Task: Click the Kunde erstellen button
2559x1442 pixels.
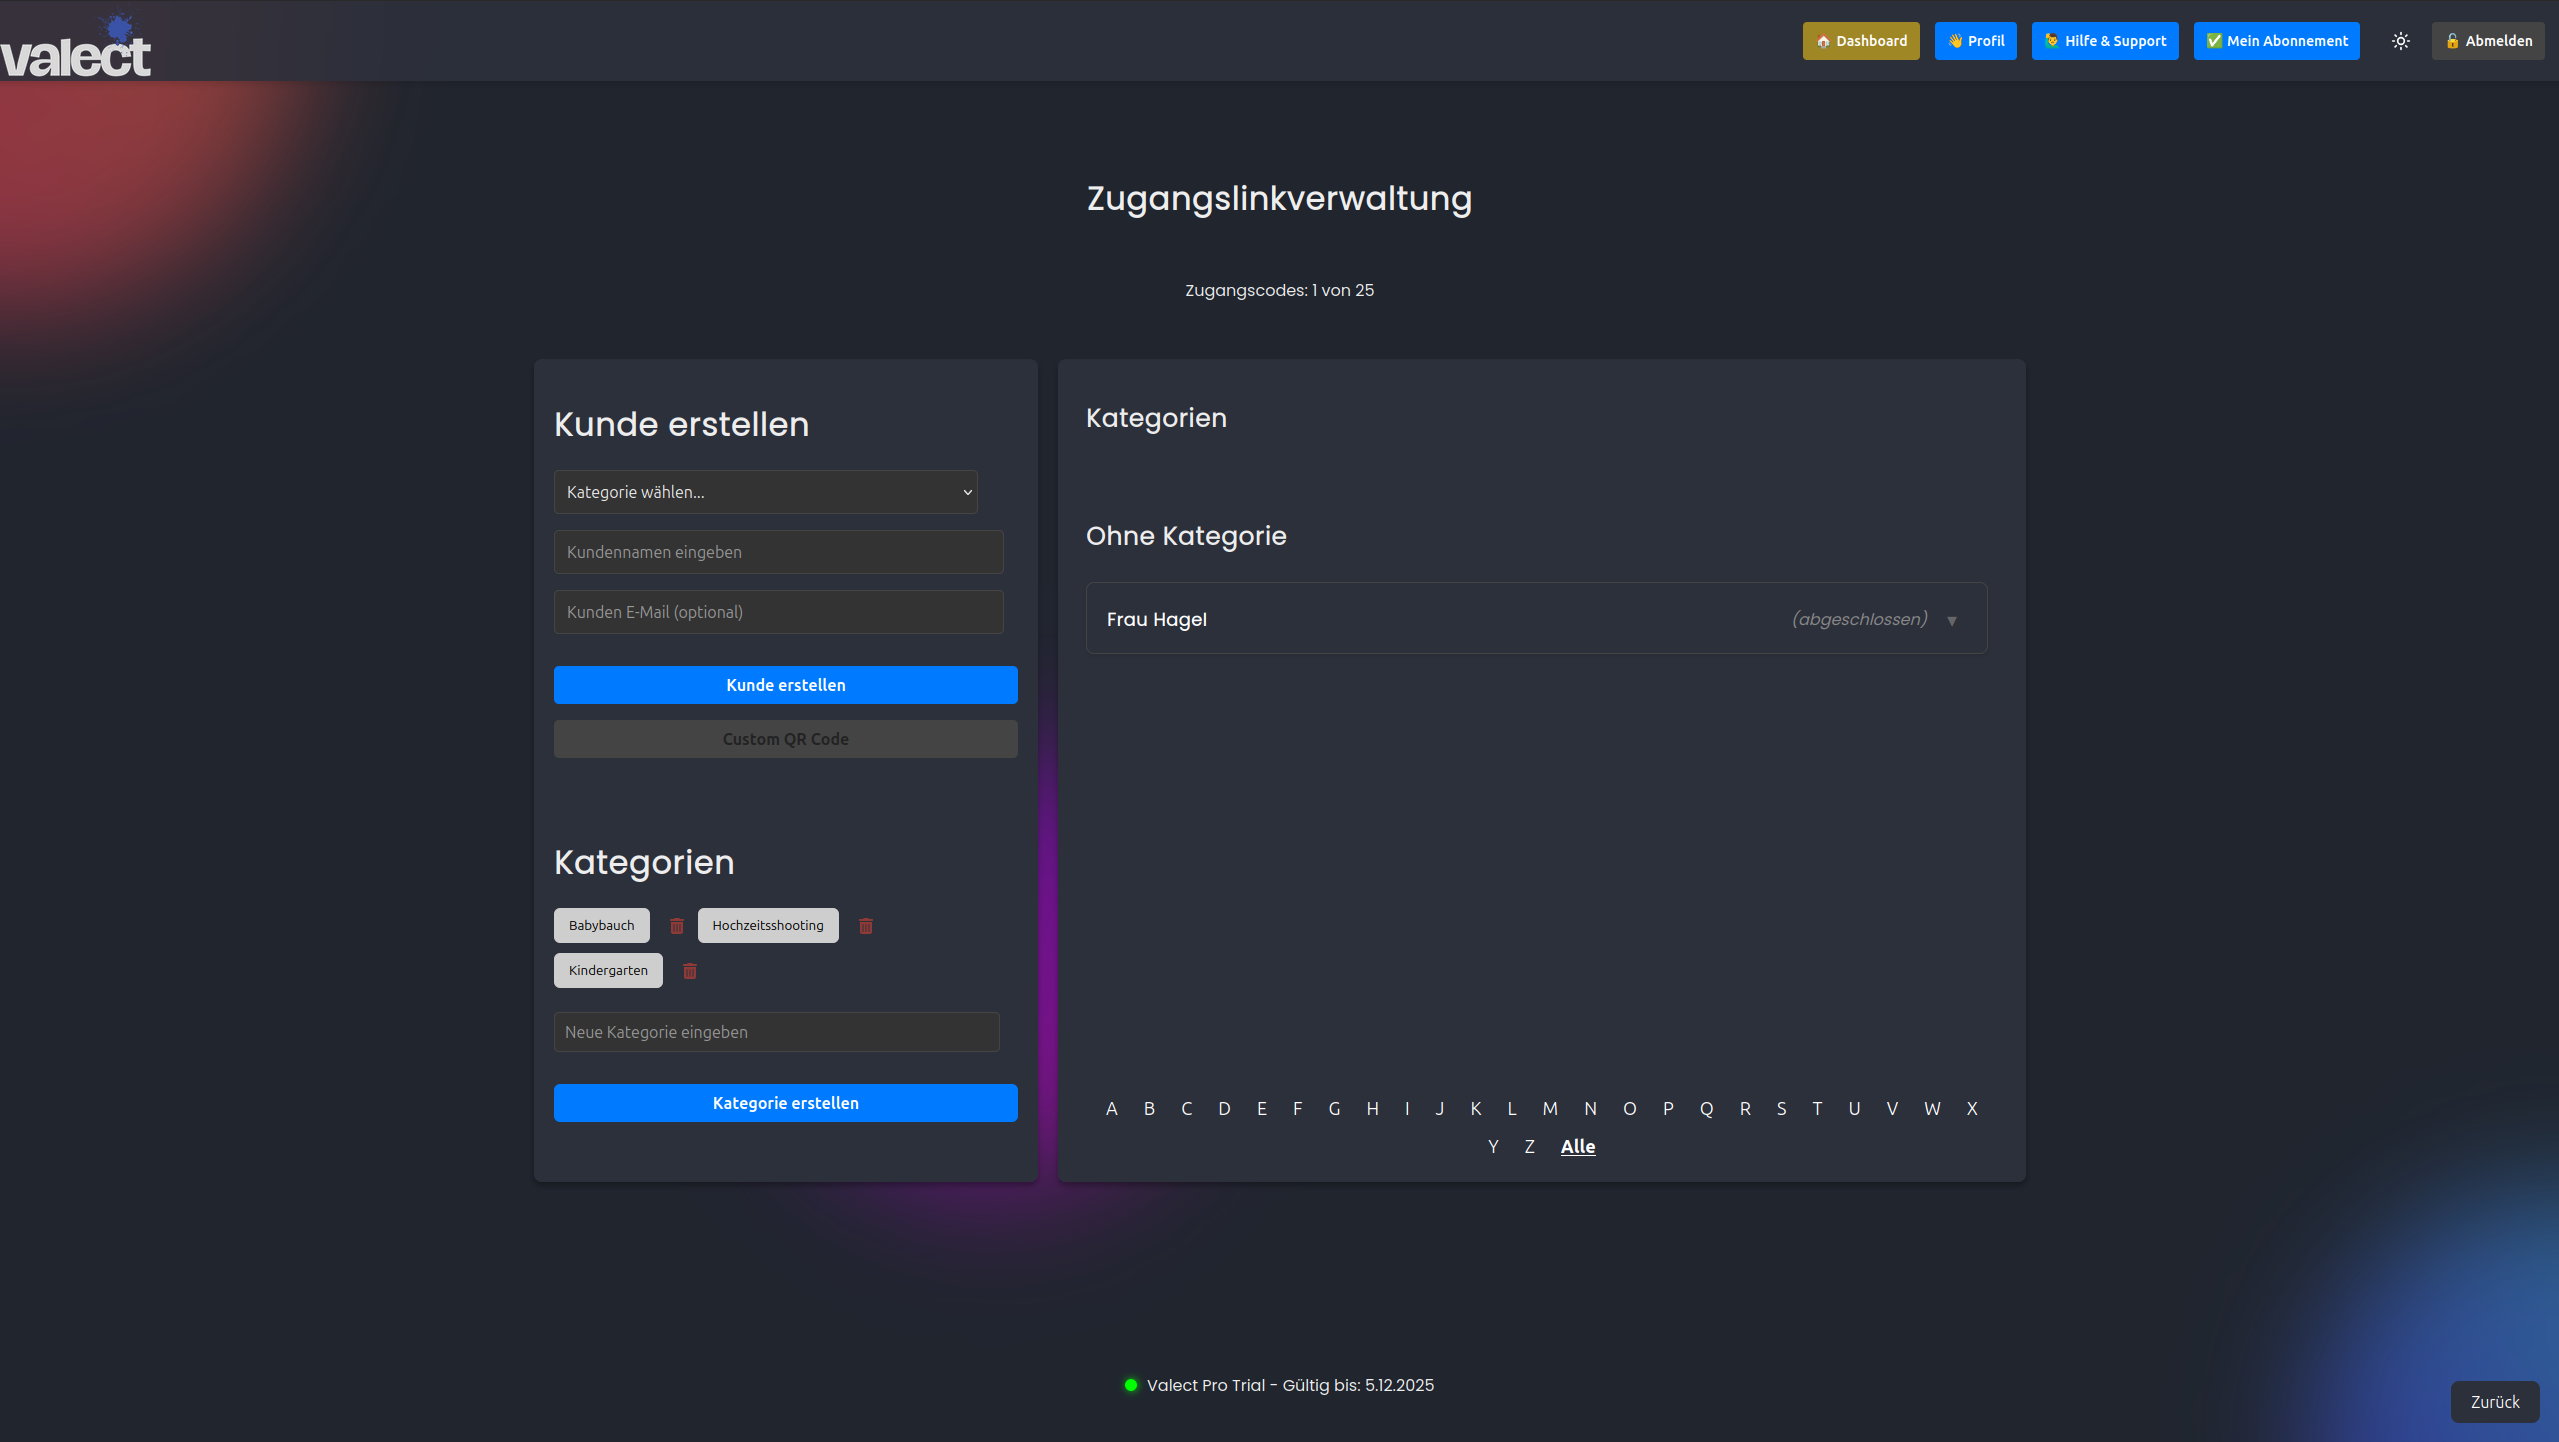Action: point(785,684)
